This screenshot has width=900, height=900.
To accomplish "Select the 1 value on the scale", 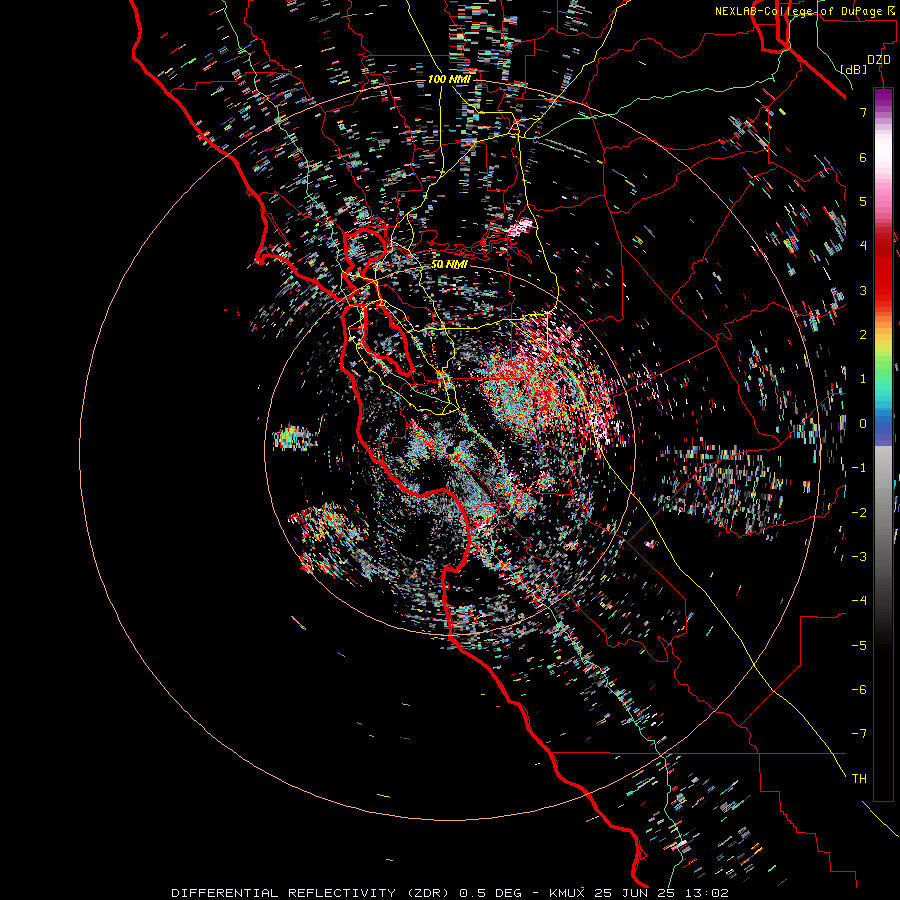I will point(863,379).
